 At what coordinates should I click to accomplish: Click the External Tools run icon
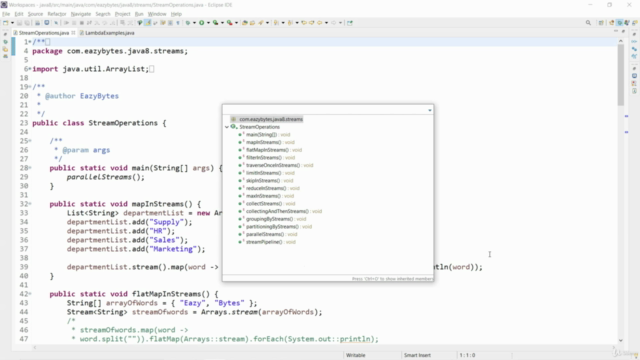(x=229, y=23)
